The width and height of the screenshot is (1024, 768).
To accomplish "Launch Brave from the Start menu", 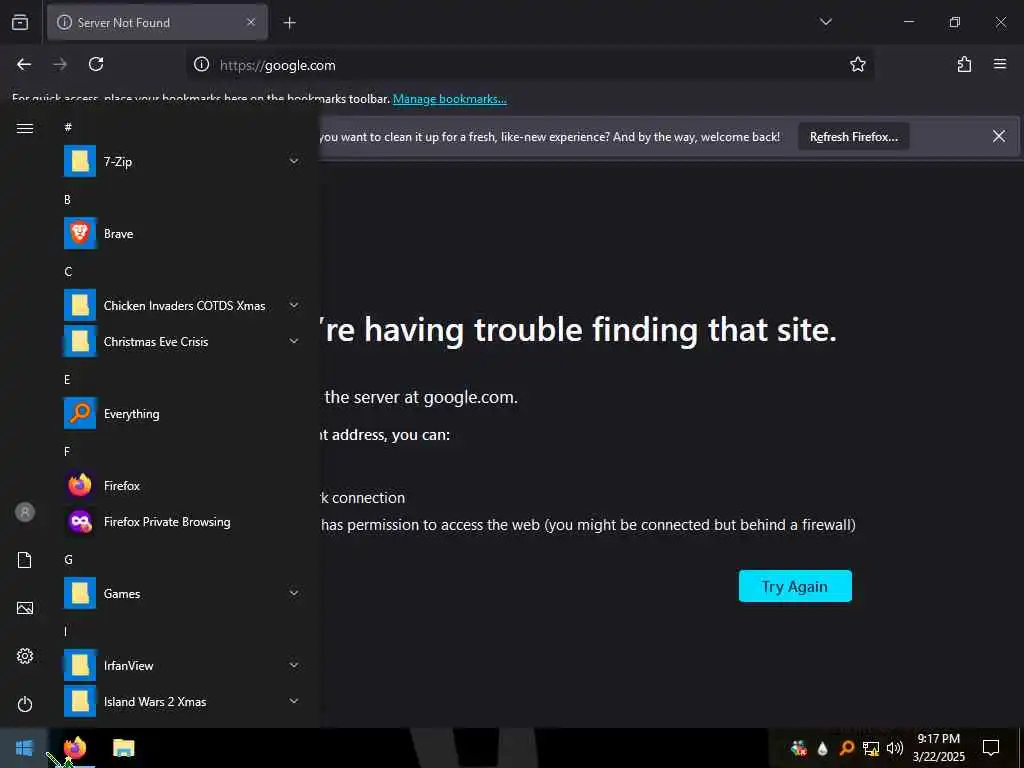I will [182, 234].
